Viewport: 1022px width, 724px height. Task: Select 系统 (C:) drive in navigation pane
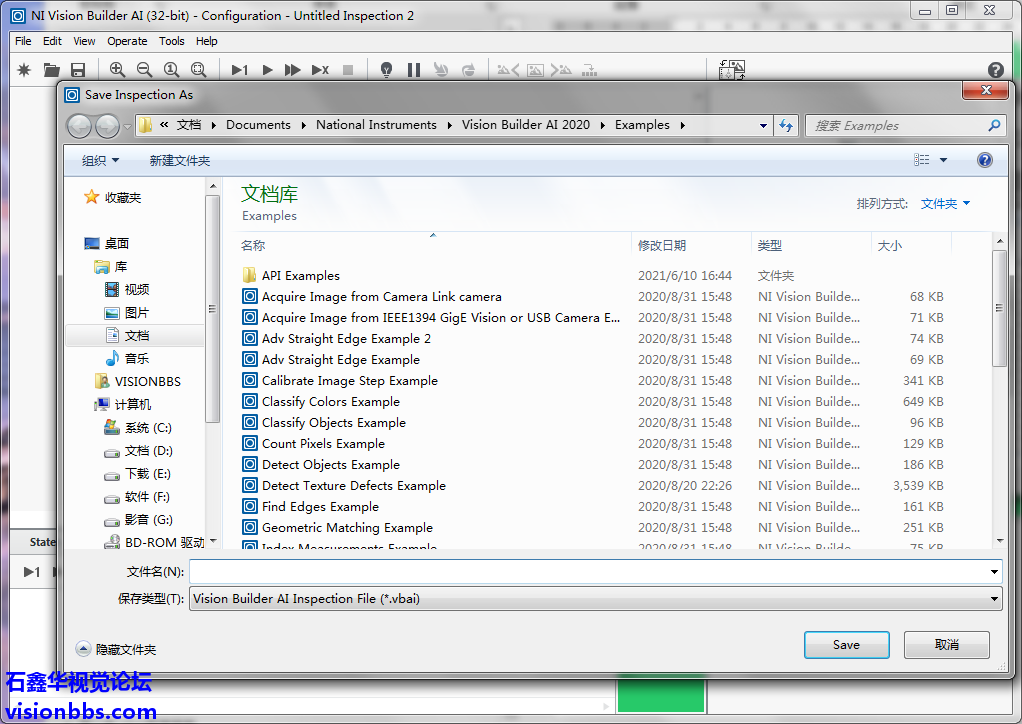coord(148,428)
